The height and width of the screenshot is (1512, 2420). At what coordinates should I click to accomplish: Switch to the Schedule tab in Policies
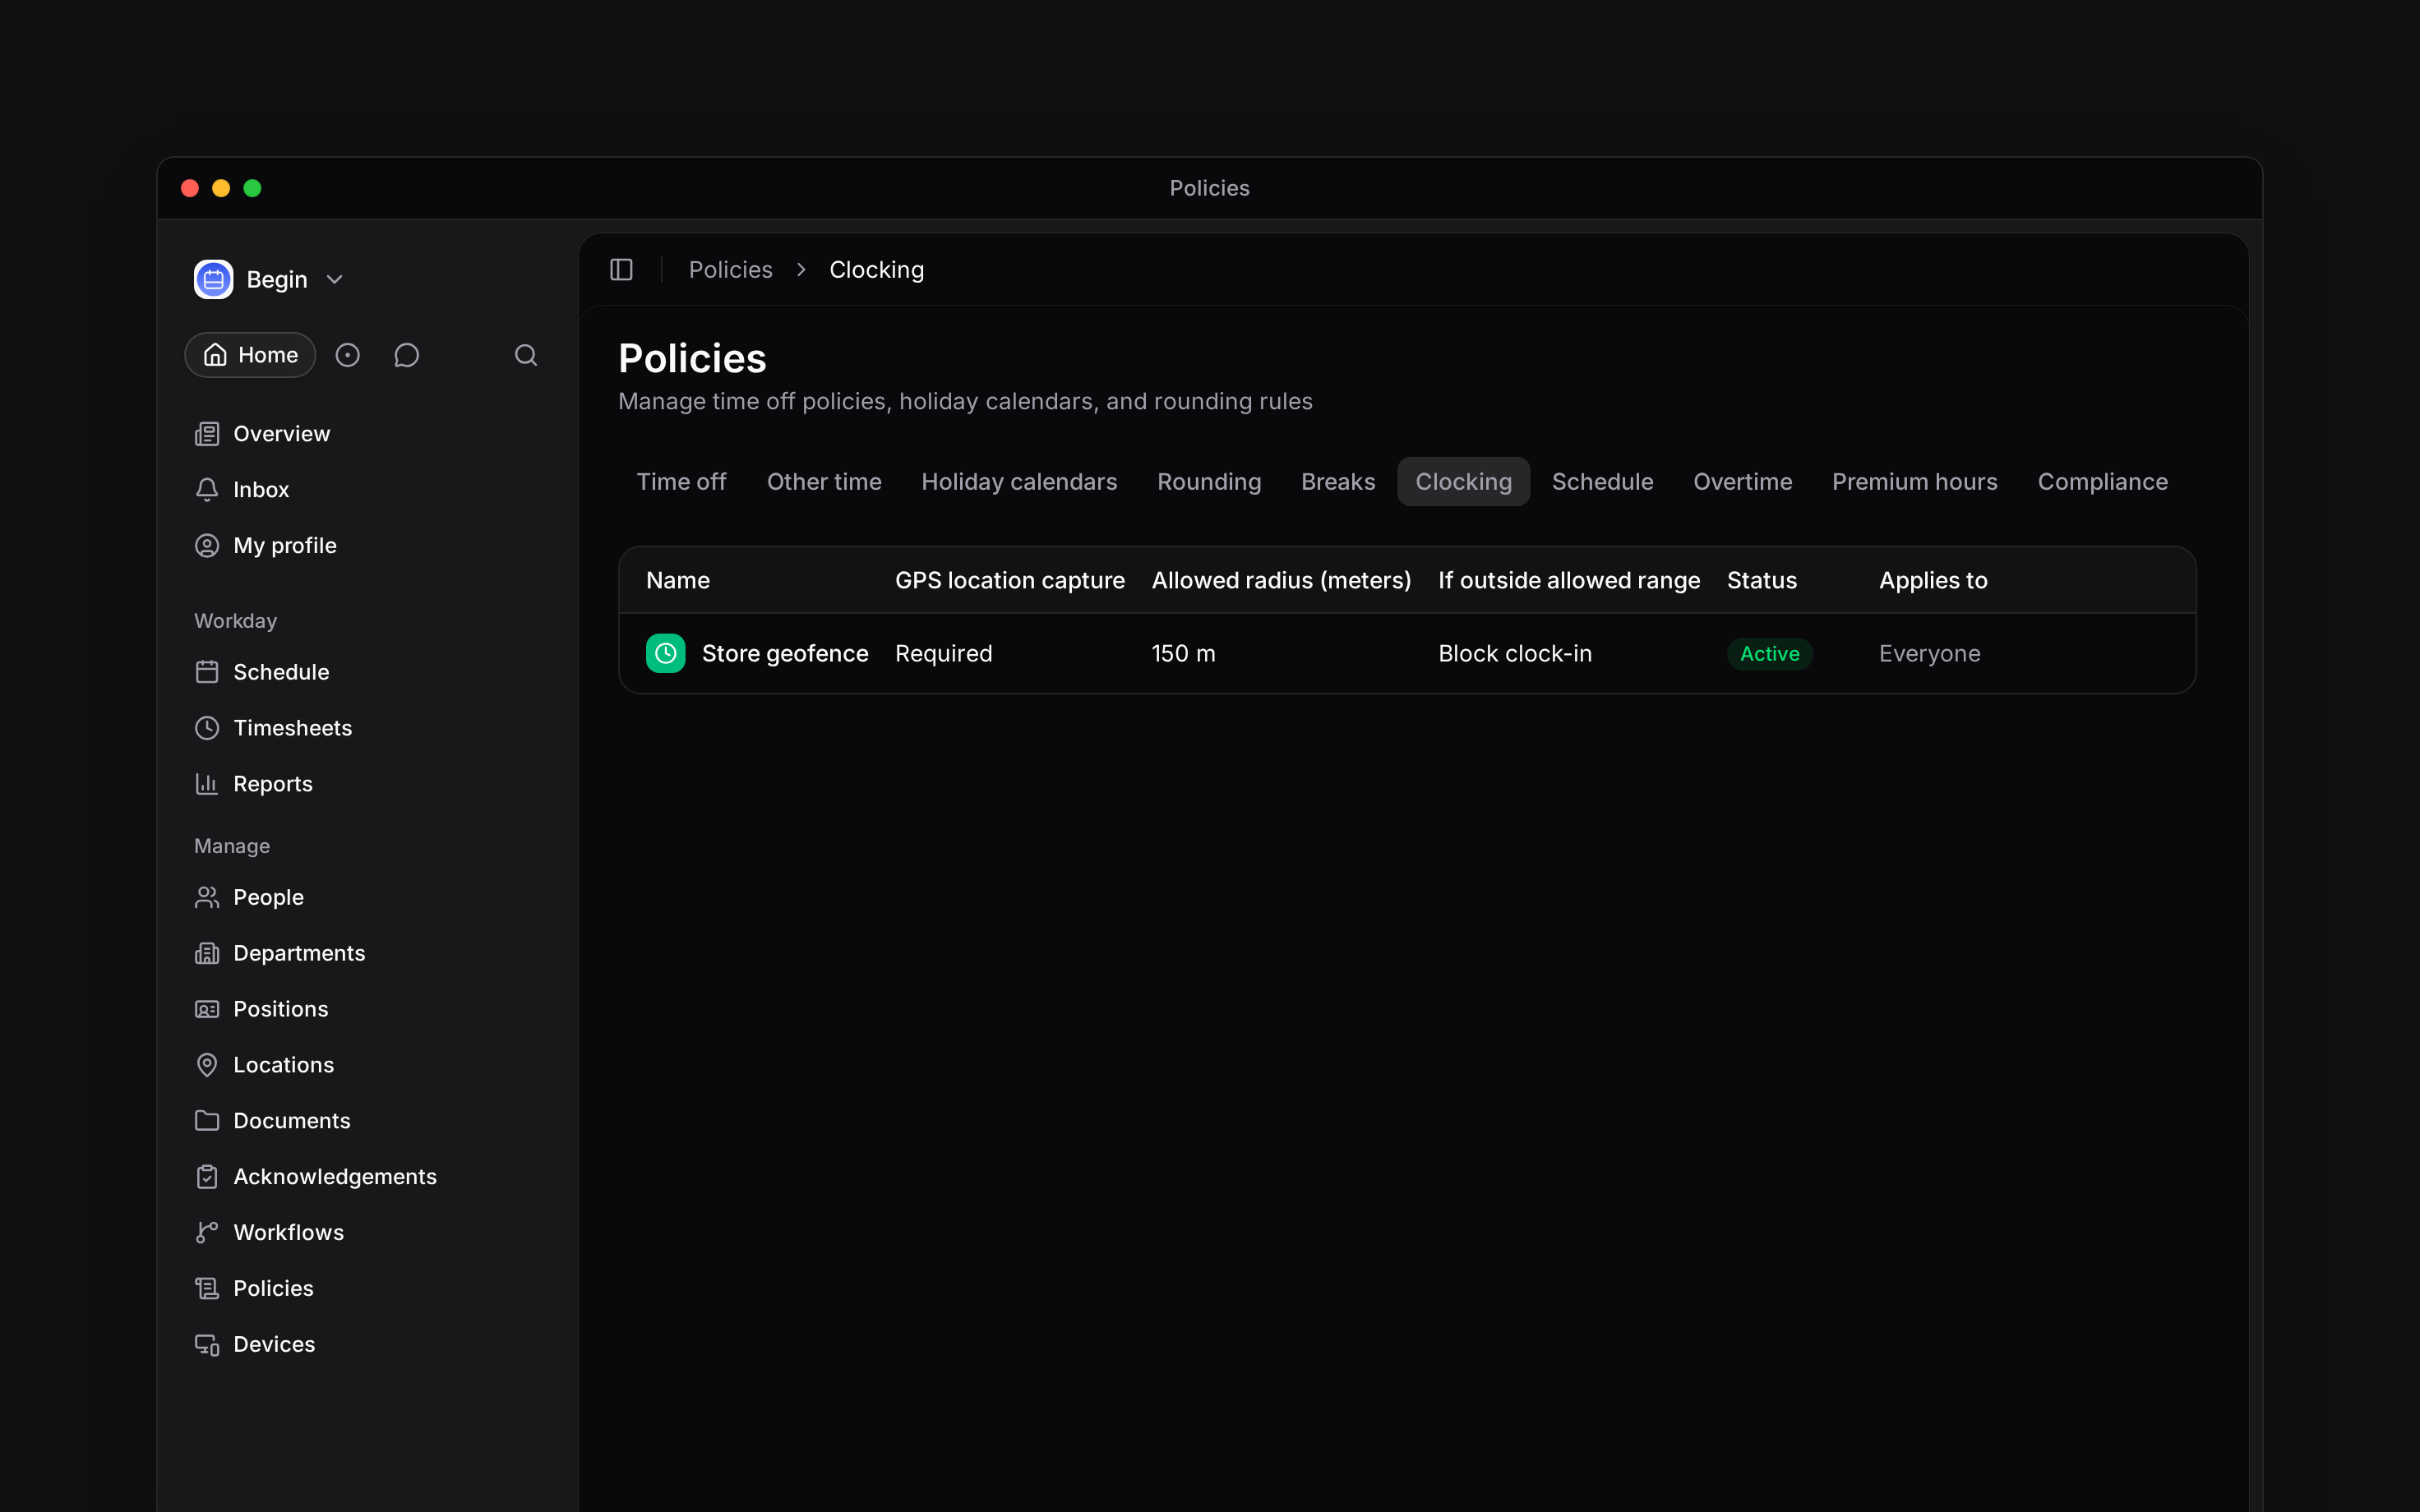tap(1602, 482)
